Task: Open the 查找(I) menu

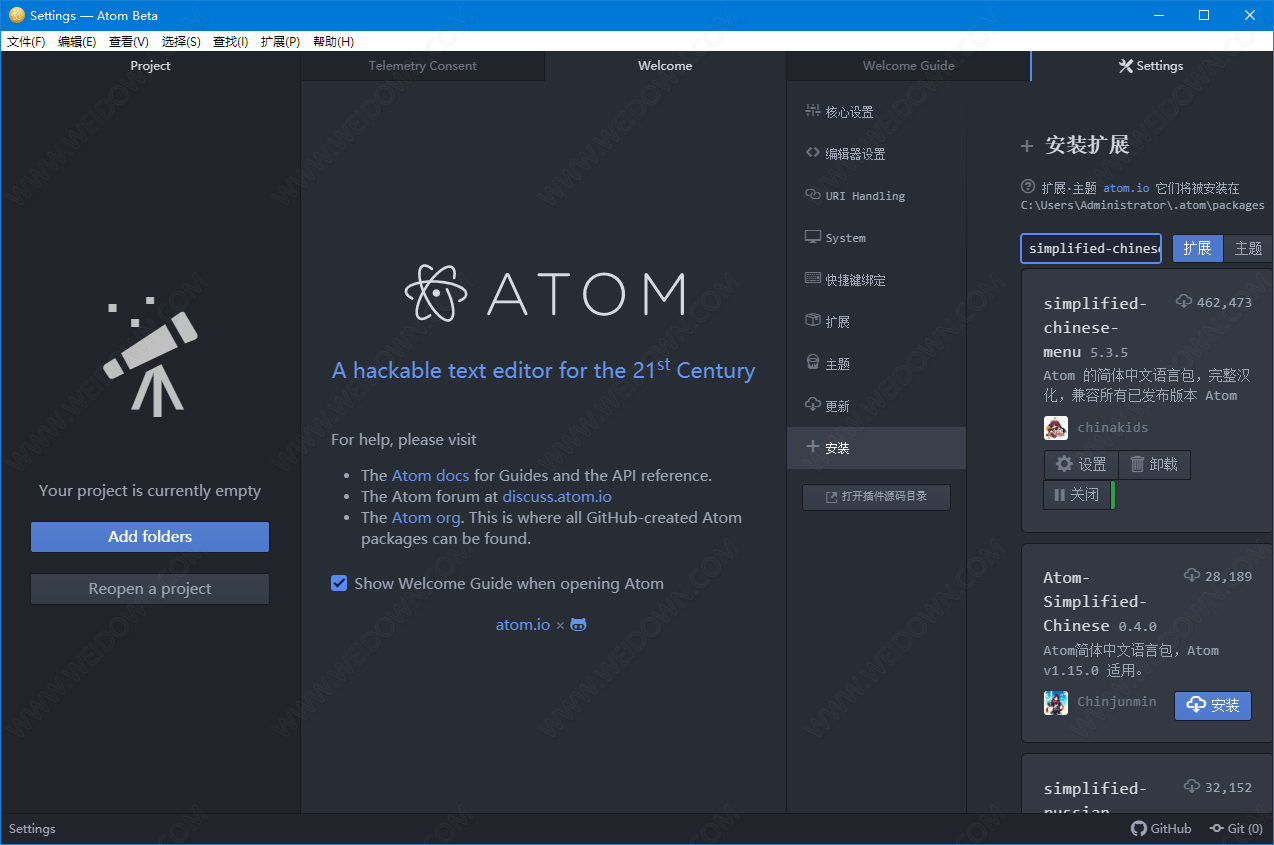Action: 231,41
